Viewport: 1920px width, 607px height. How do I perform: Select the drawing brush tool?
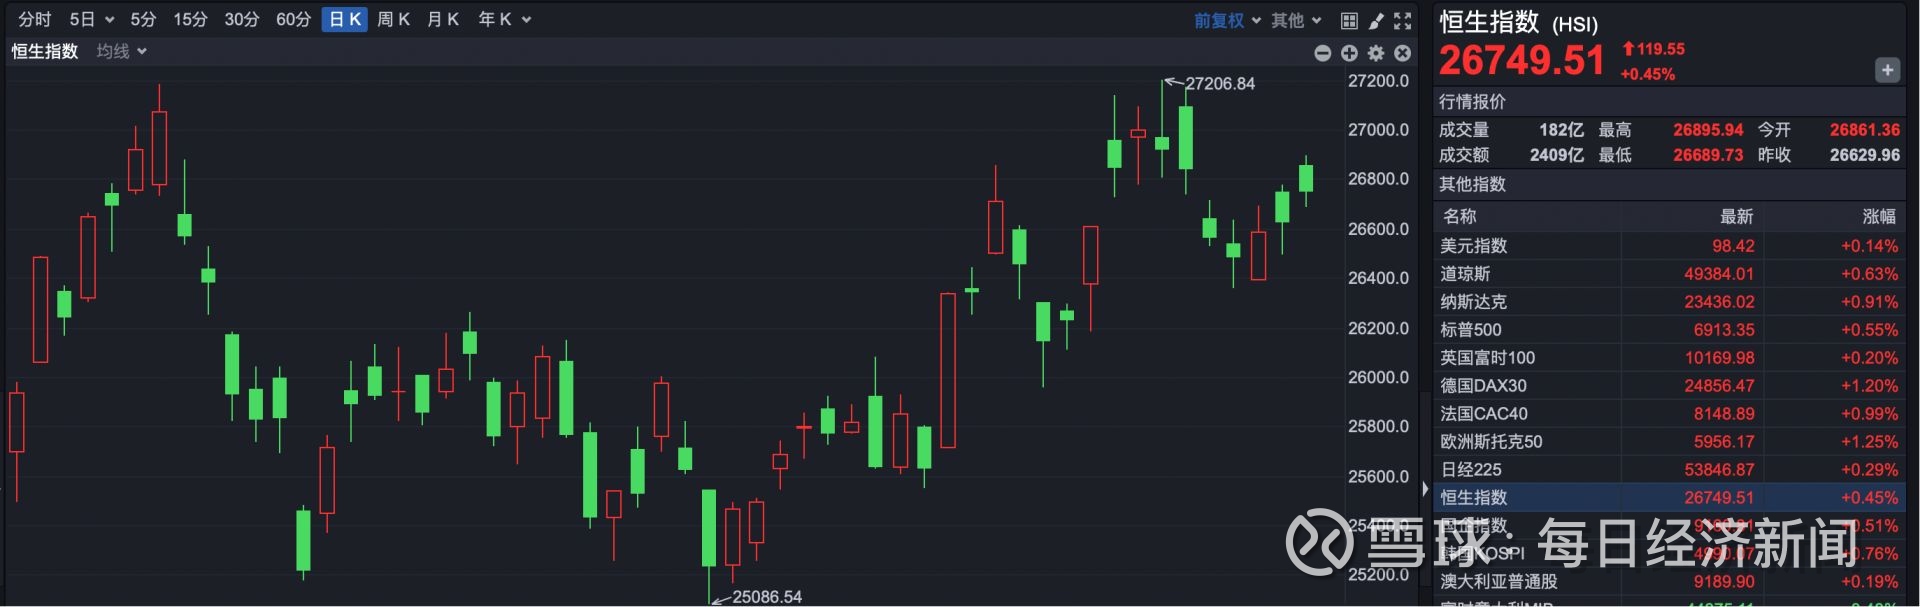(x=1376, y=21)
